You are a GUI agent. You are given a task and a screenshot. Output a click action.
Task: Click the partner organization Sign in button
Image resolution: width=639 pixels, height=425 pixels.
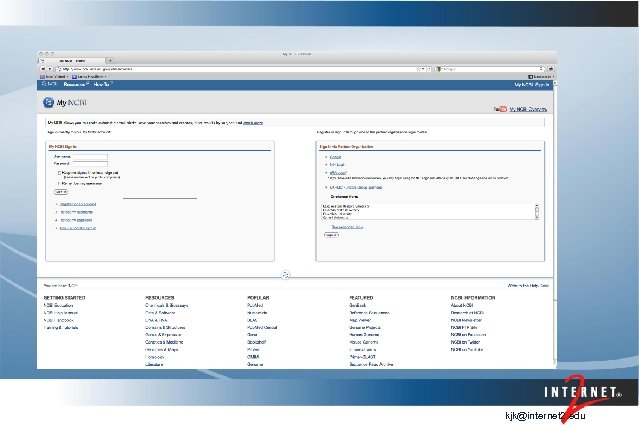pos(331,235)
